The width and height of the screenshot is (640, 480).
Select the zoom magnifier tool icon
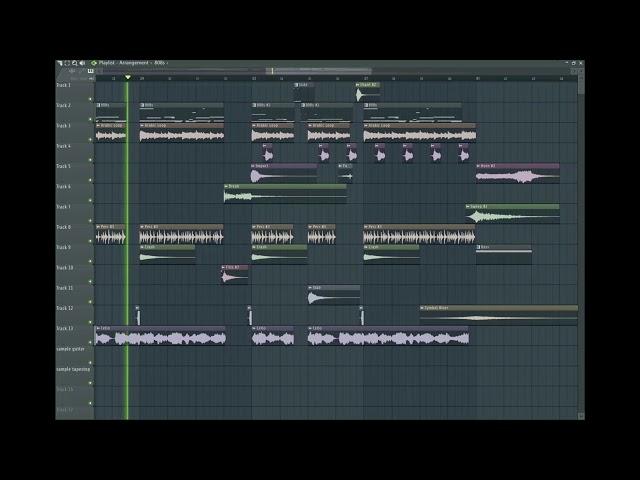point(75,63)
